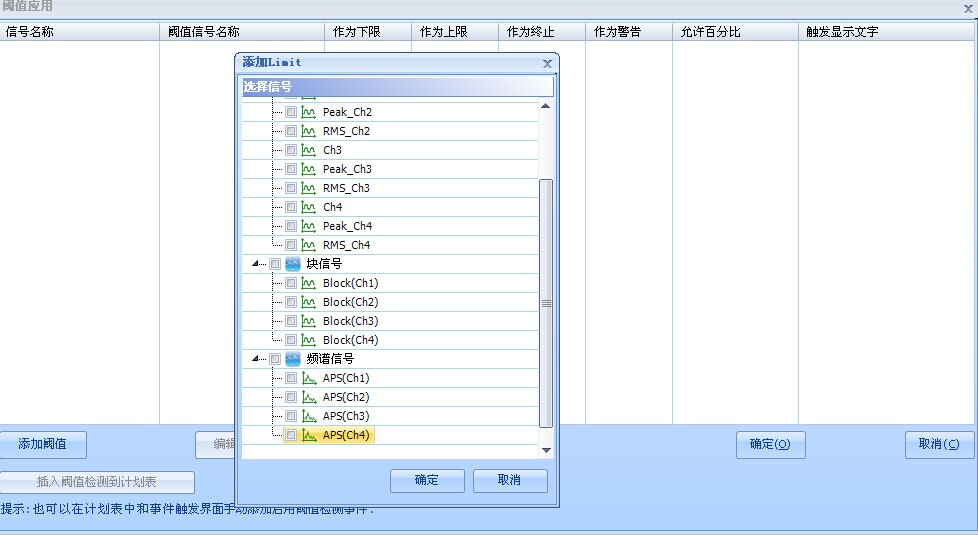Select the Ch4 signal tree item
The width and height of the screenshot is (978, 535).
point(332,207)
